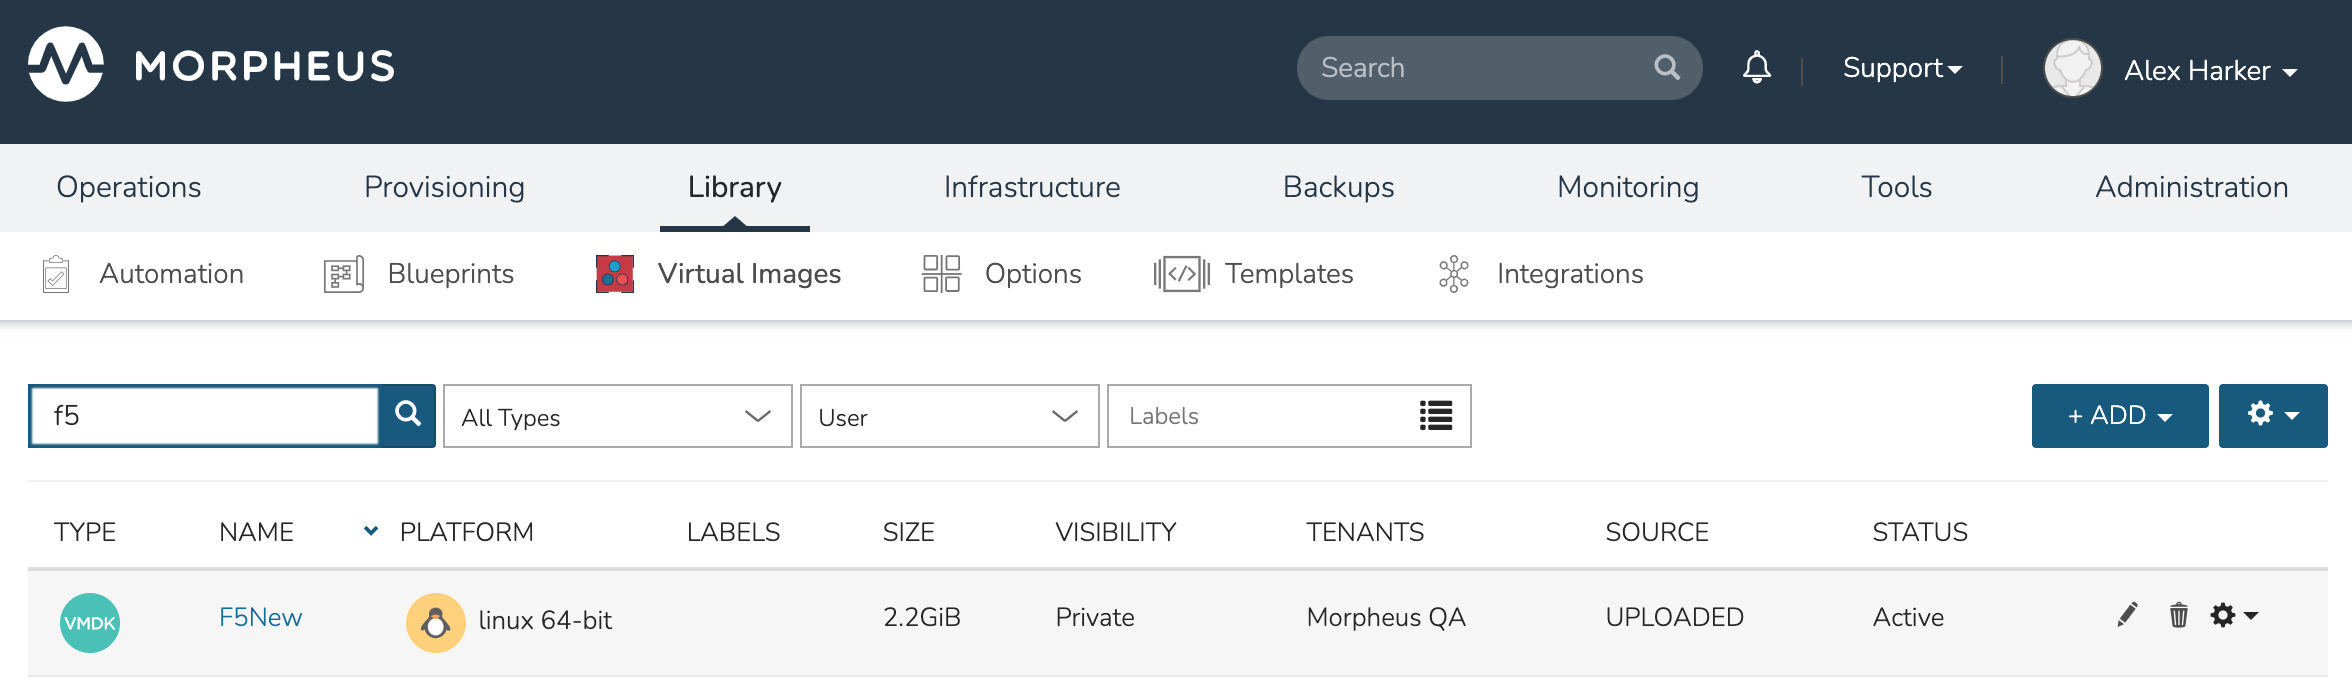2352x700 pixels.
Task: Expand the All Types dropdown
Action: click(617, 416)
